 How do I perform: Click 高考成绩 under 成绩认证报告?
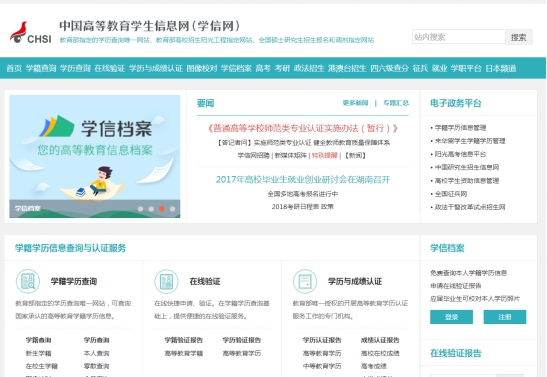pyautogui.click(x=374, y=366)
